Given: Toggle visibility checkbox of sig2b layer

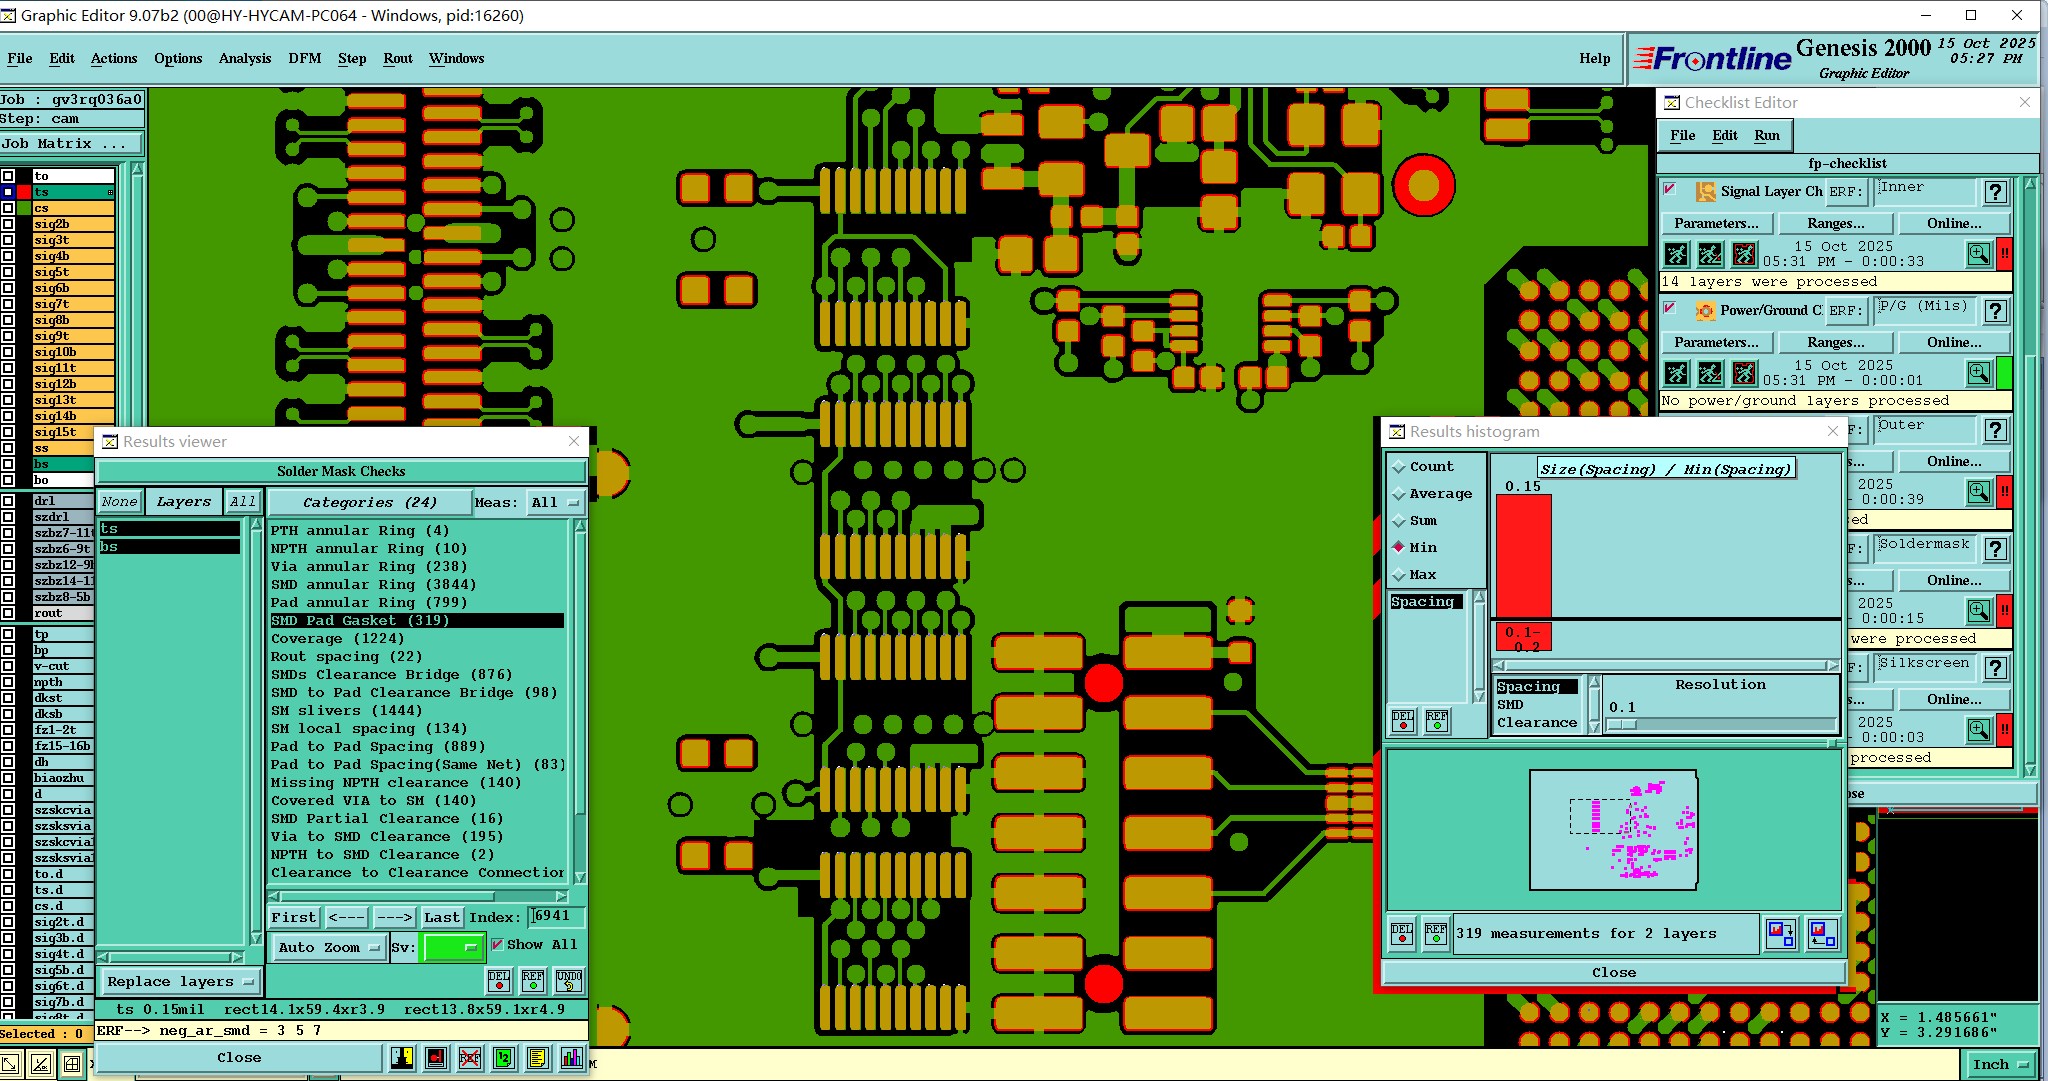Looking at the screenshot, I should [x=8, y=224].
